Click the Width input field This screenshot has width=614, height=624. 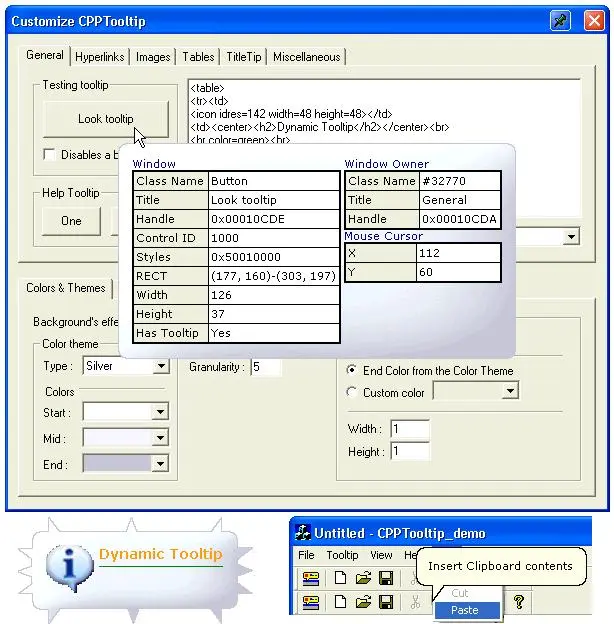click(409, 429)
